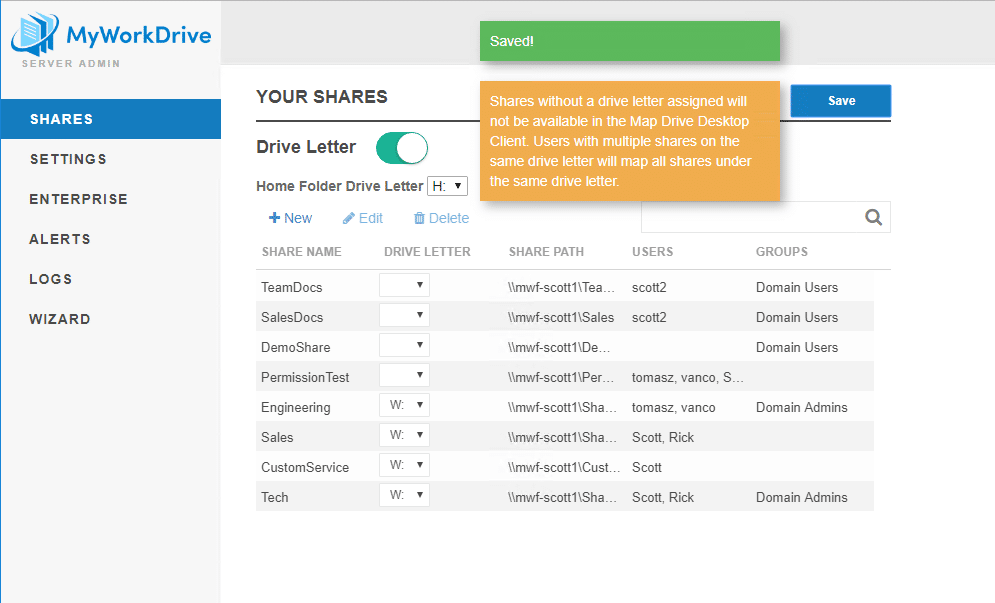Image resolution: width=995 pixels, height=603 pixels.
Task: Click the pencil Edit icon
Action: pyautogui.click(x=349, y=218)
